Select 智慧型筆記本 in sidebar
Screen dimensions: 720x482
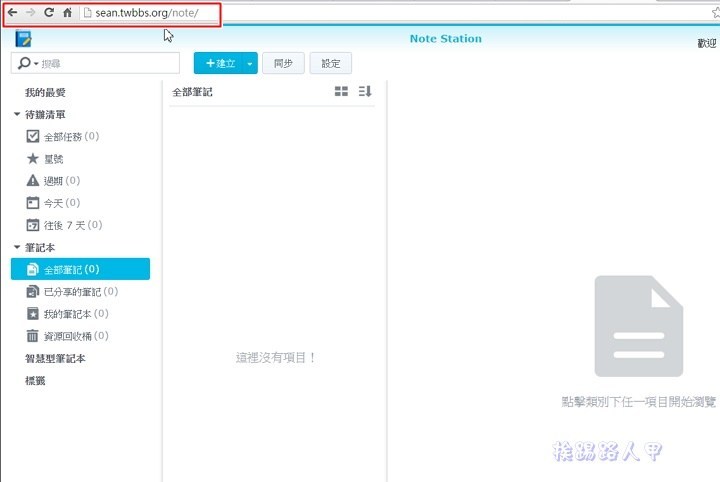(x=55, y=358)
